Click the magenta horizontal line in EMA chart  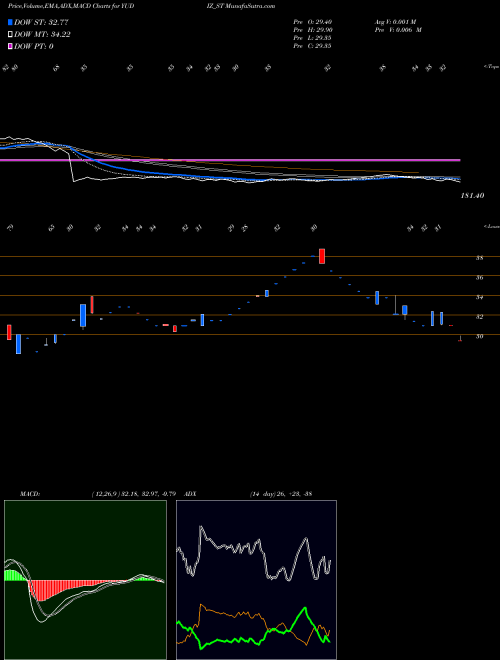[230, 160]
